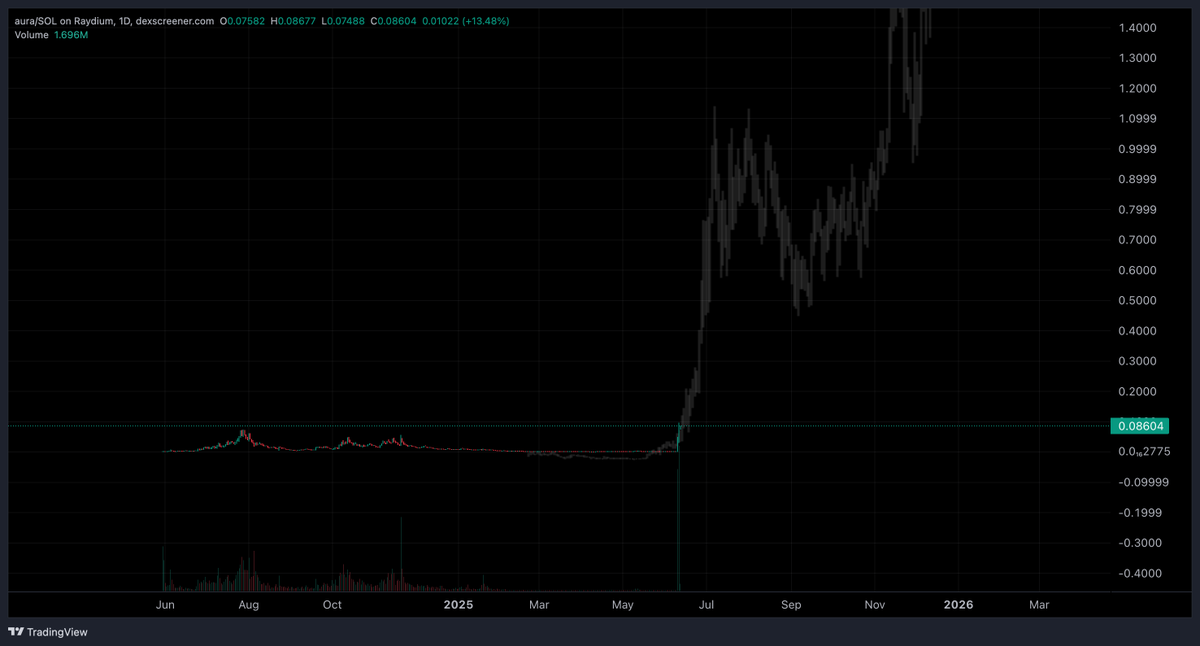Screen dimensions: 1200x646
Task: Click the -0.09999 price axis label
Action: coord(1143,482)
